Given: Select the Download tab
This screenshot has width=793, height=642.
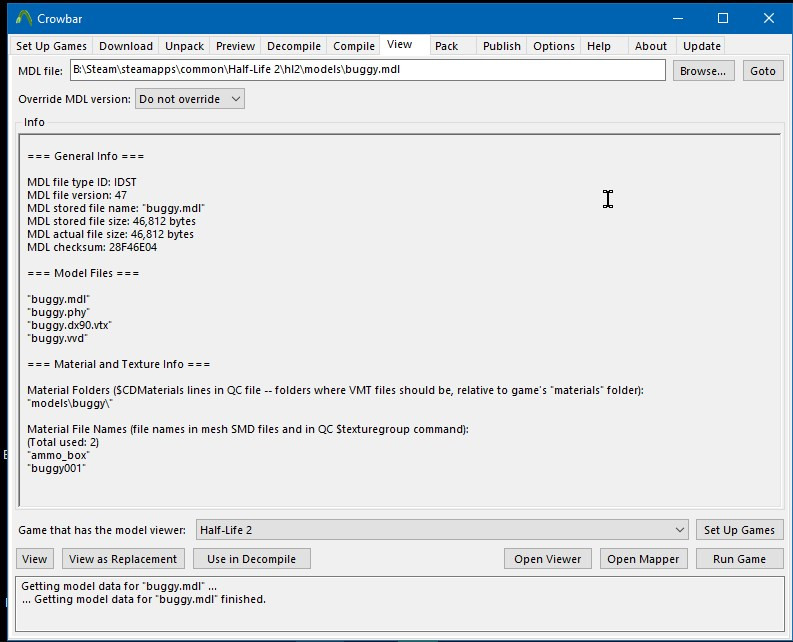Looking at the screenshot, I should point(126,46).
